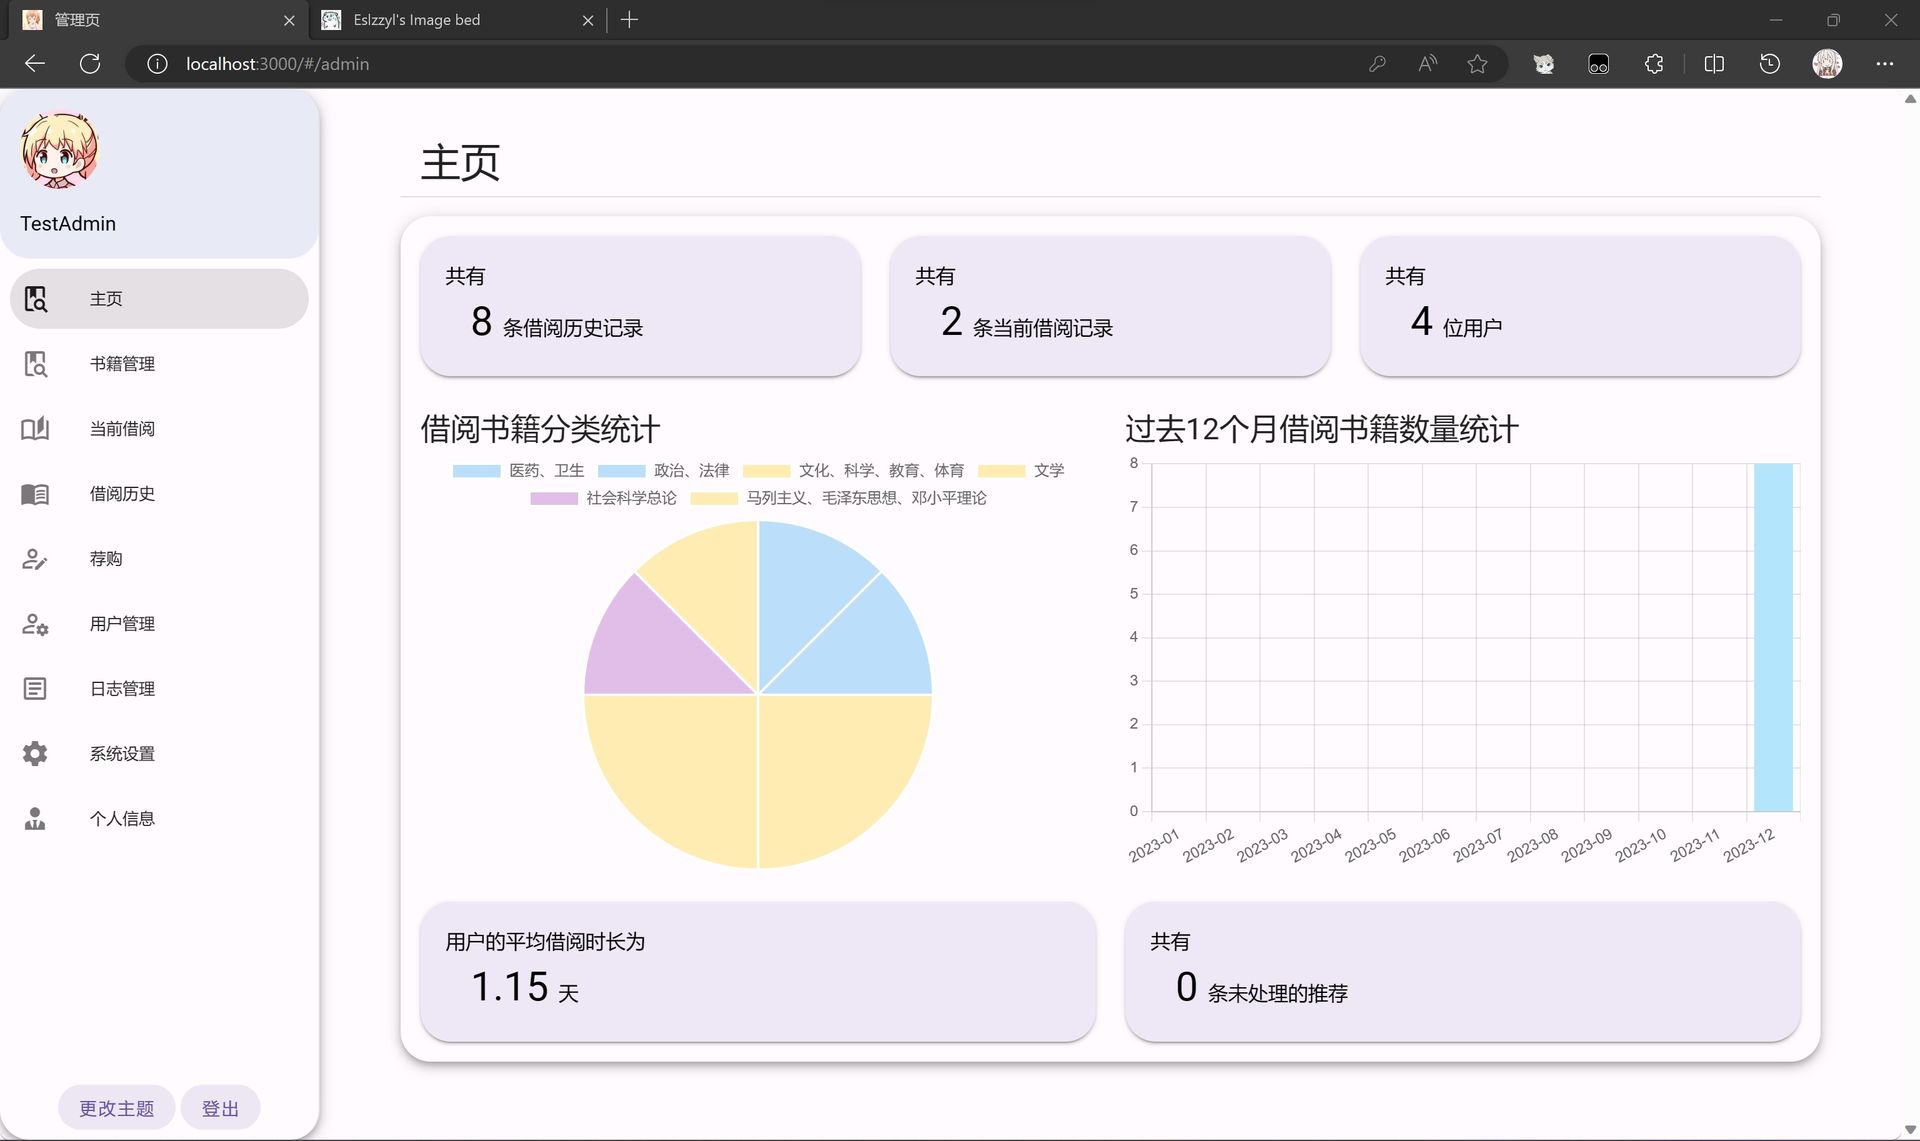This screenshot has width=1920, height=1141.
Task: Open the 主页 home sidebar icon
Action: click(35, 299)
